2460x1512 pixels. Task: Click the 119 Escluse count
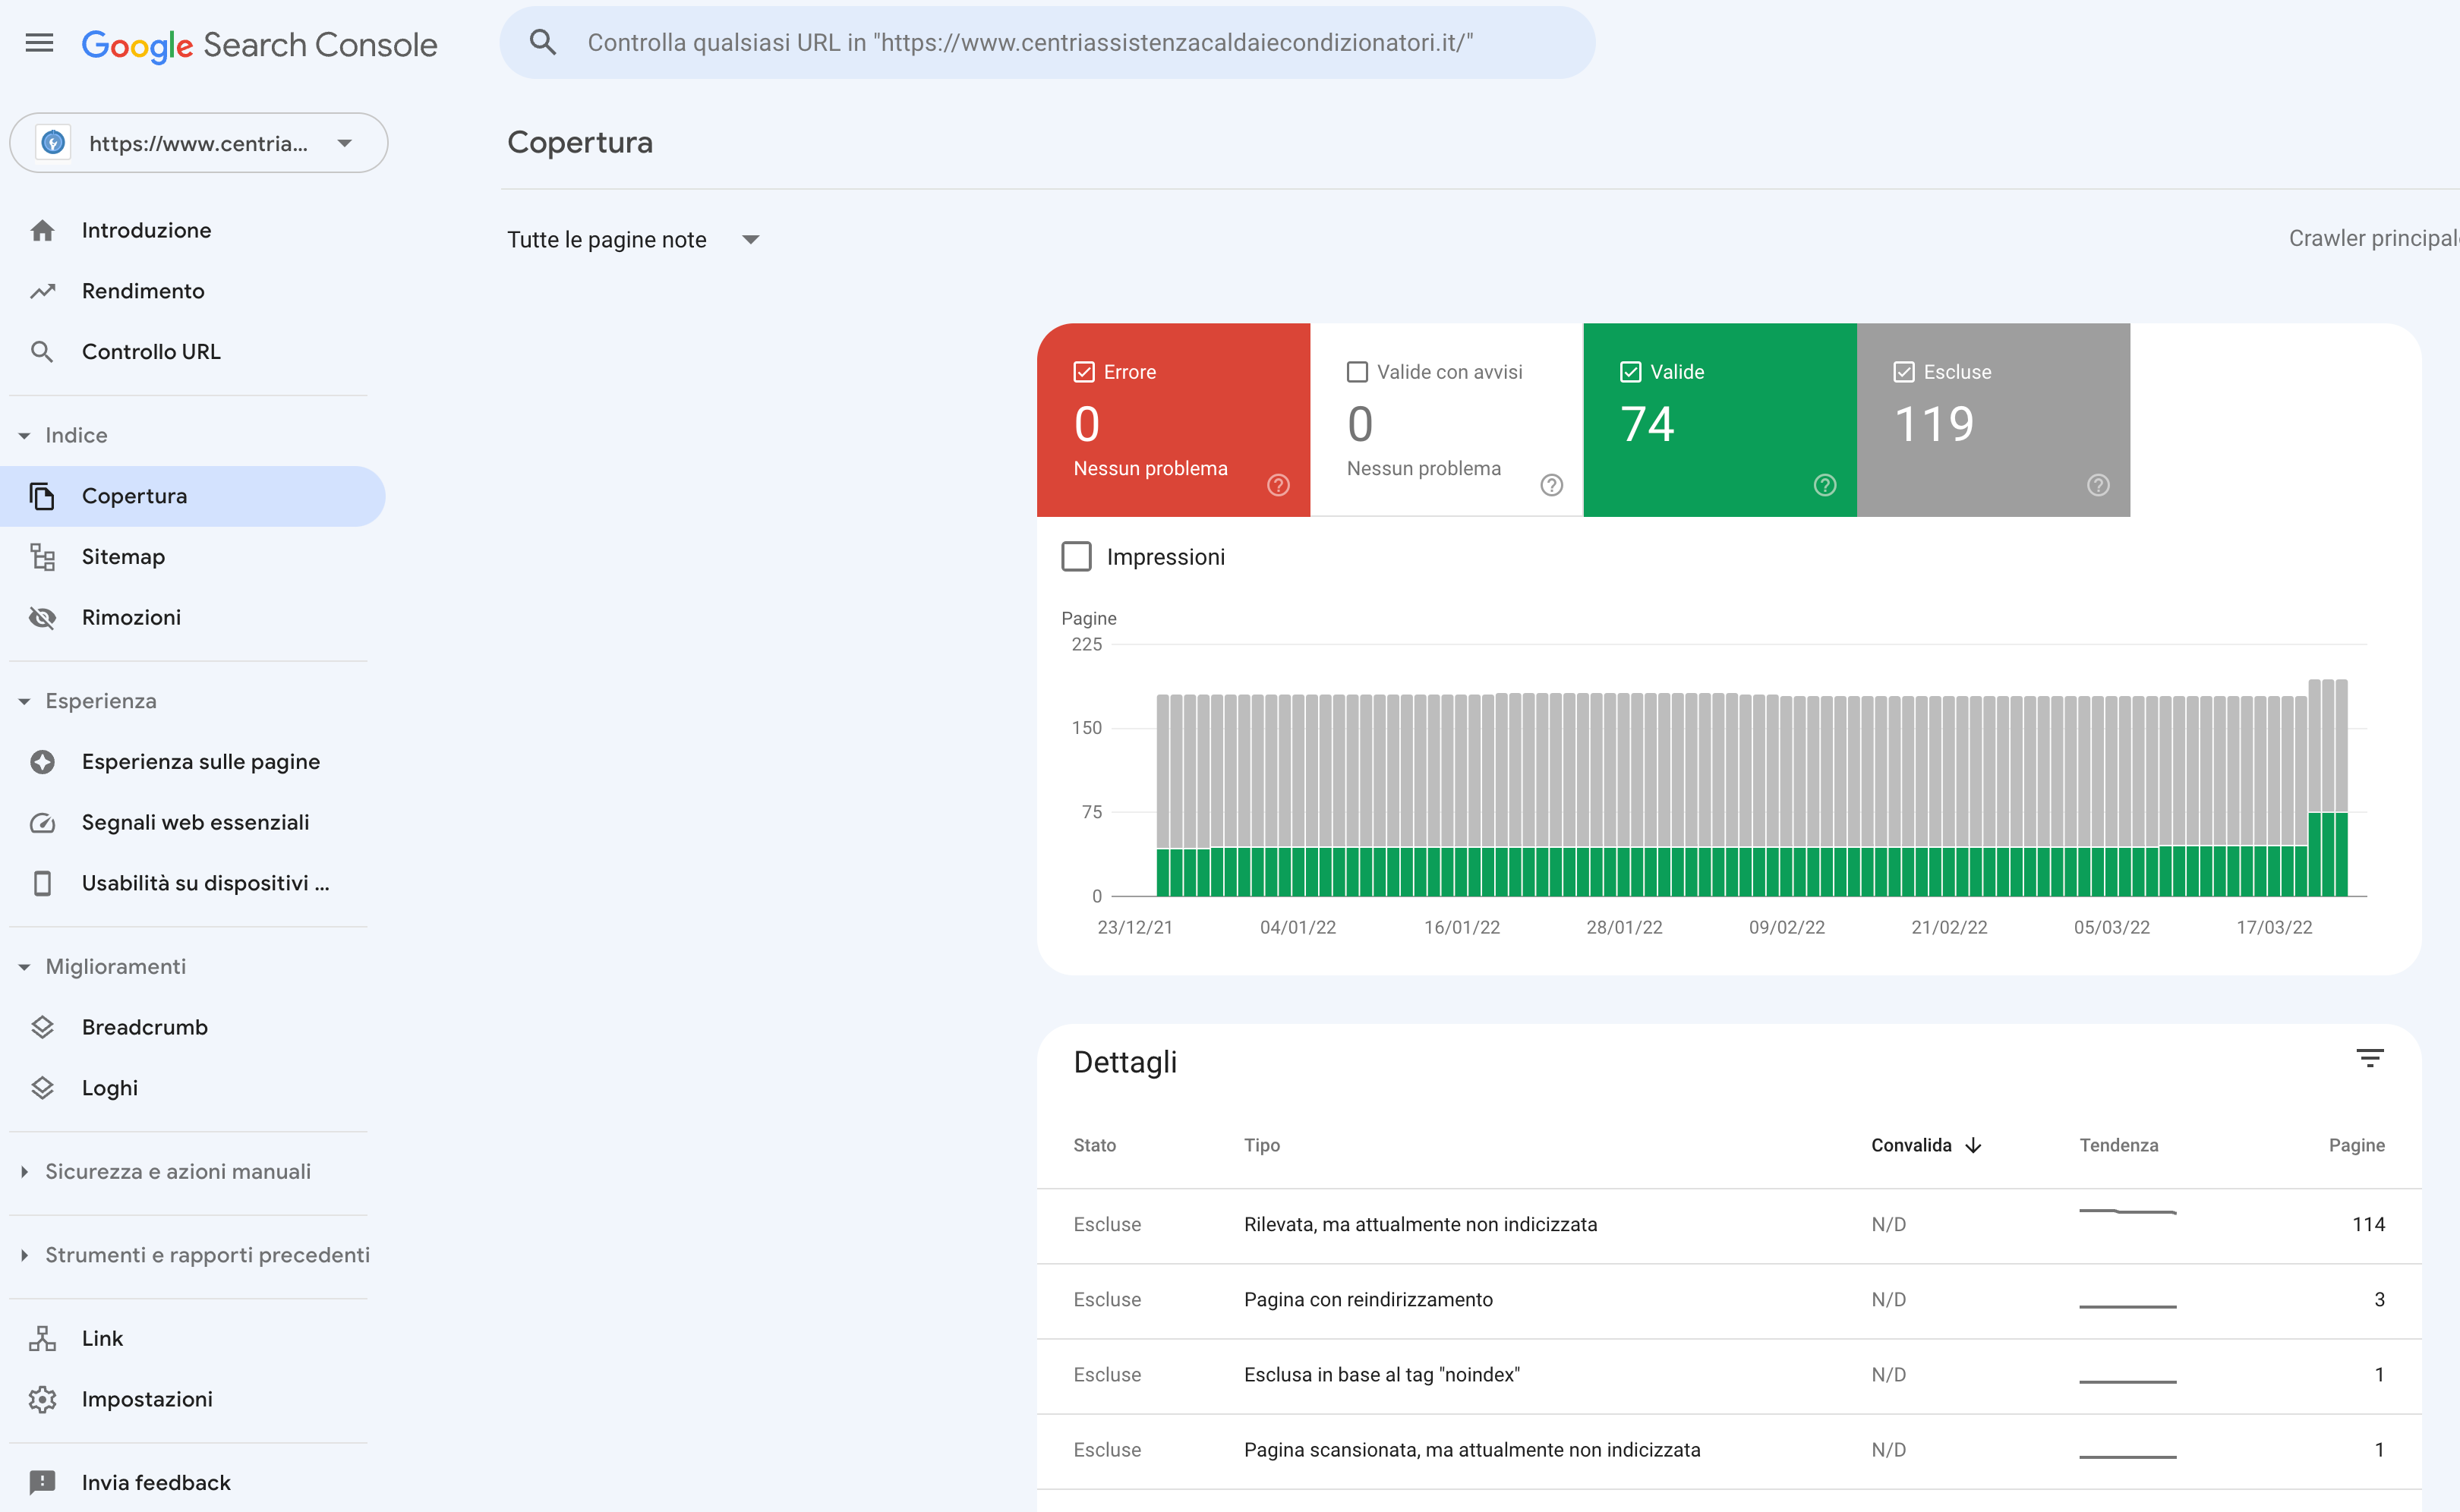(x=1934, y=424)
